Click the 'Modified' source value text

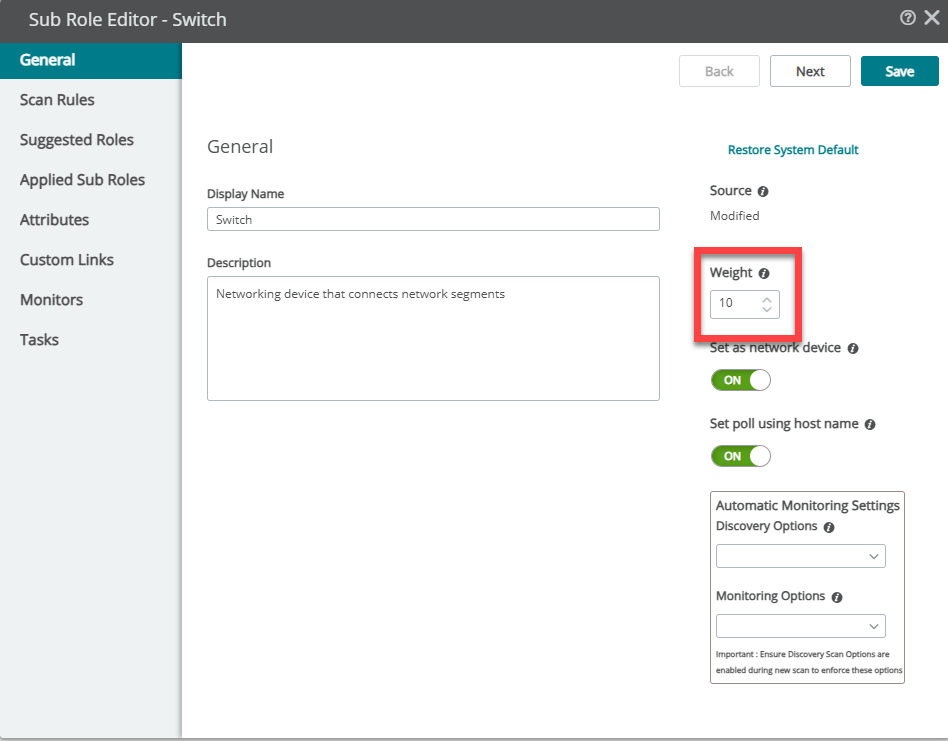(x=735, y=216)
